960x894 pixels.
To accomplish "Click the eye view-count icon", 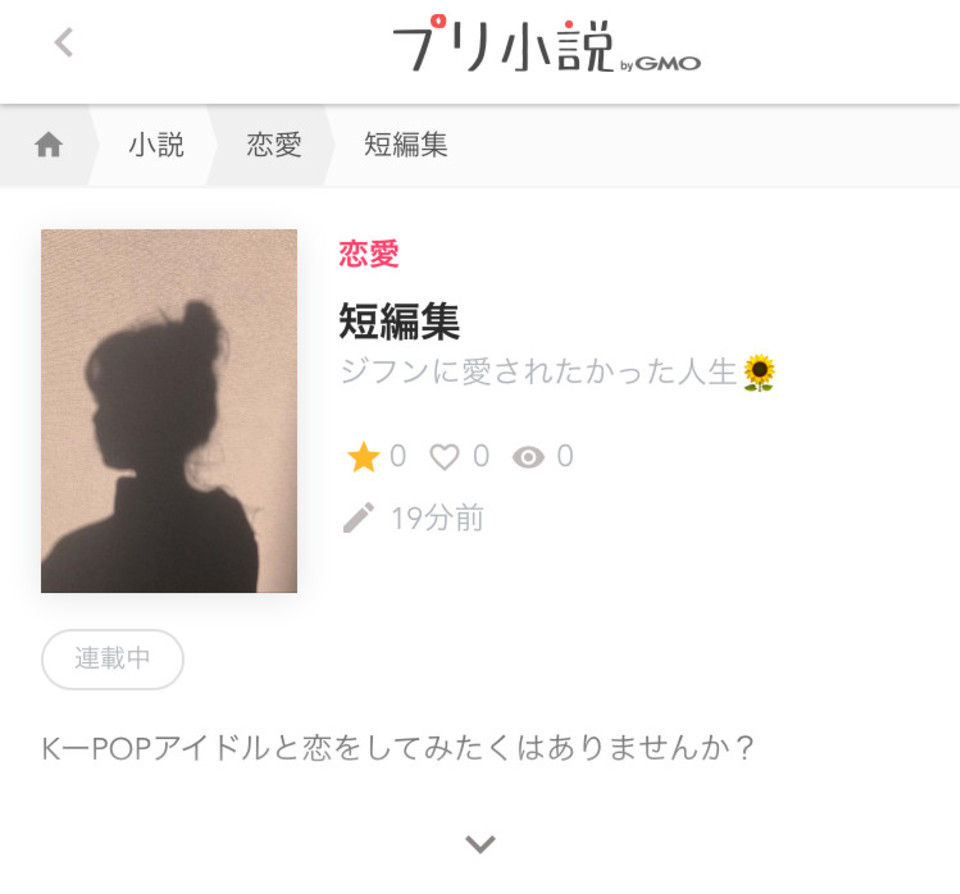I will click(528, 457).
